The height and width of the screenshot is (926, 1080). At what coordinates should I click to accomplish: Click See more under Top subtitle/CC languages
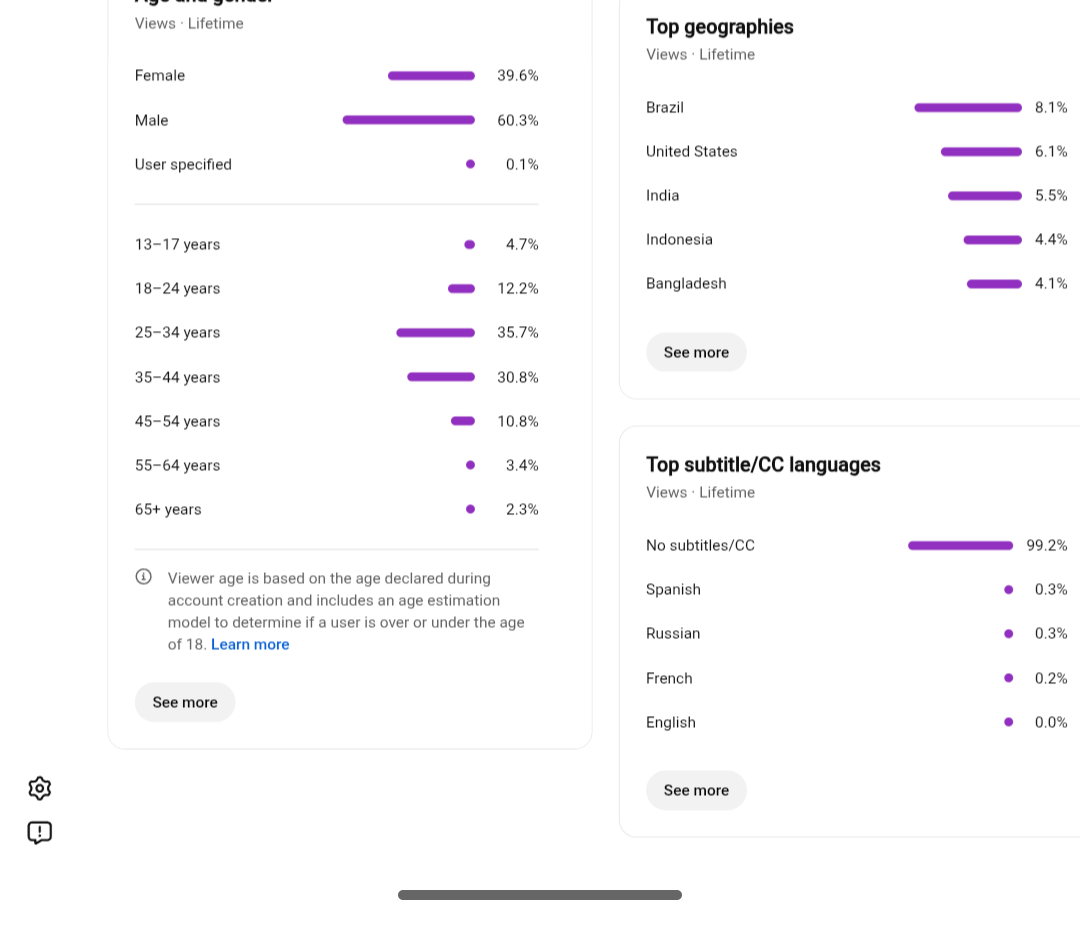696,790
